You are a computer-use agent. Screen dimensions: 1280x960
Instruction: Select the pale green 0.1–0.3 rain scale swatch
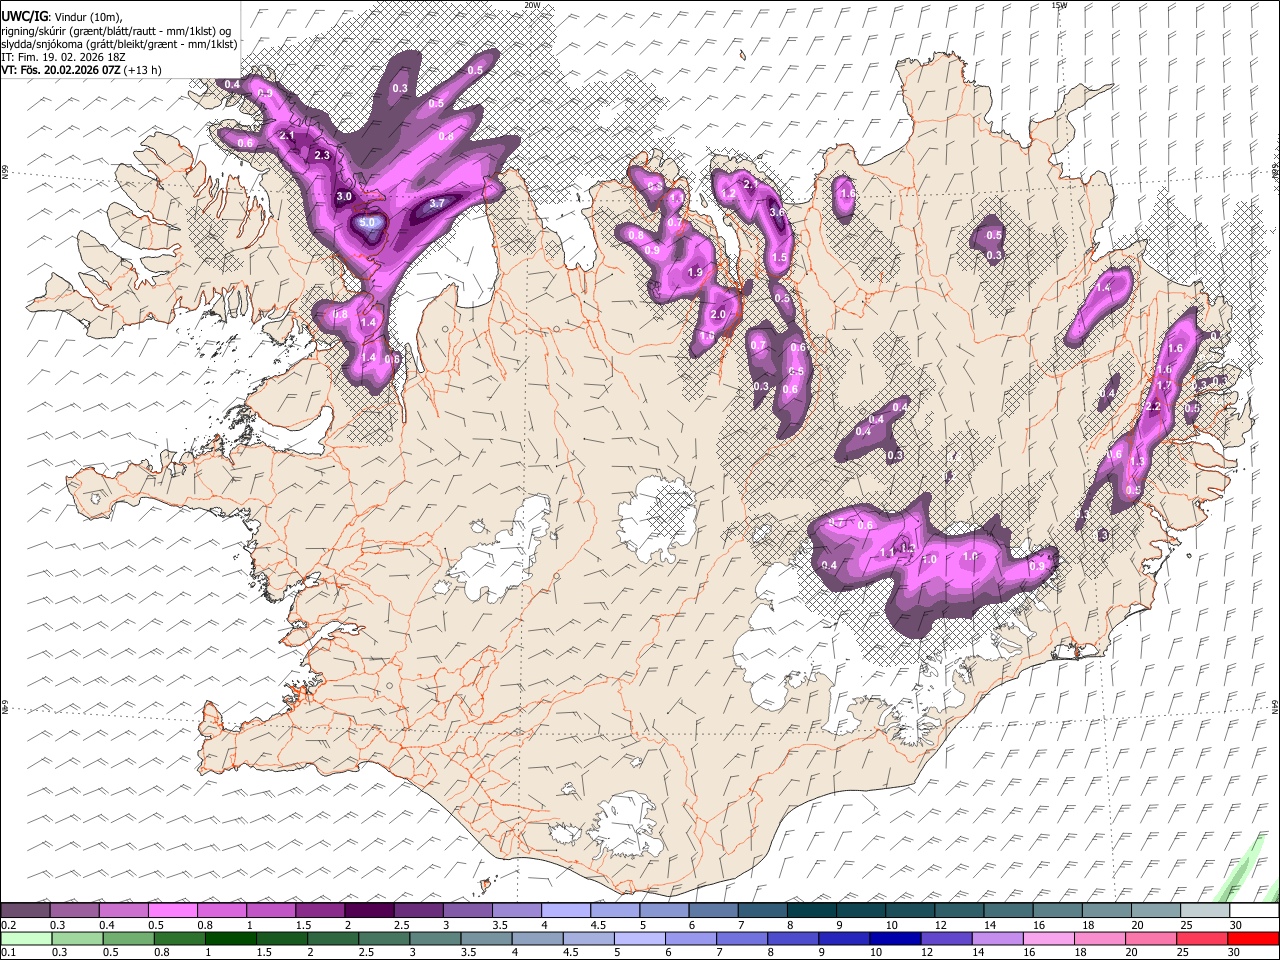[26, 938]
